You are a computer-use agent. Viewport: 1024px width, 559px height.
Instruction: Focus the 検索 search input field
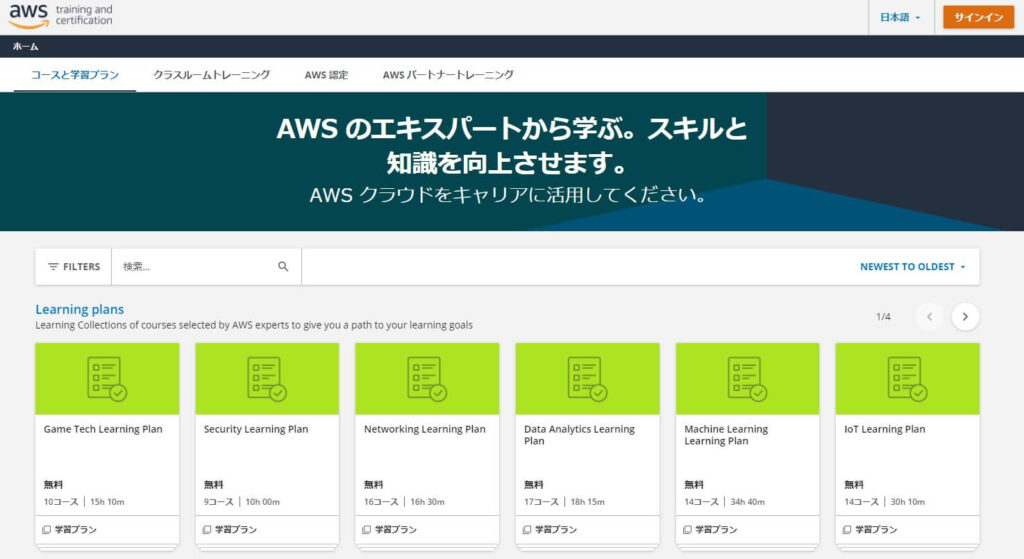[195, 267]
